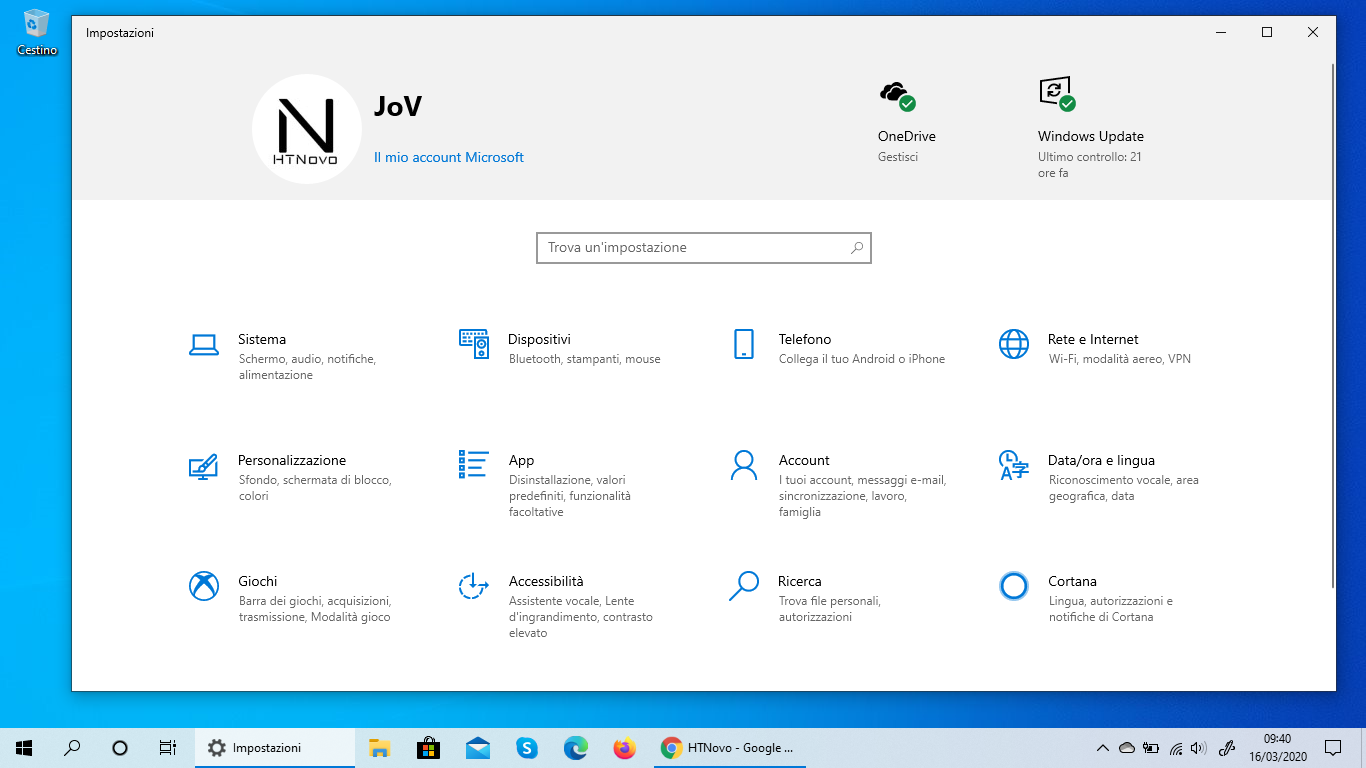Open the notification Action Center icon
This screenshot has height=768, width=1366.
point(1333,747)
